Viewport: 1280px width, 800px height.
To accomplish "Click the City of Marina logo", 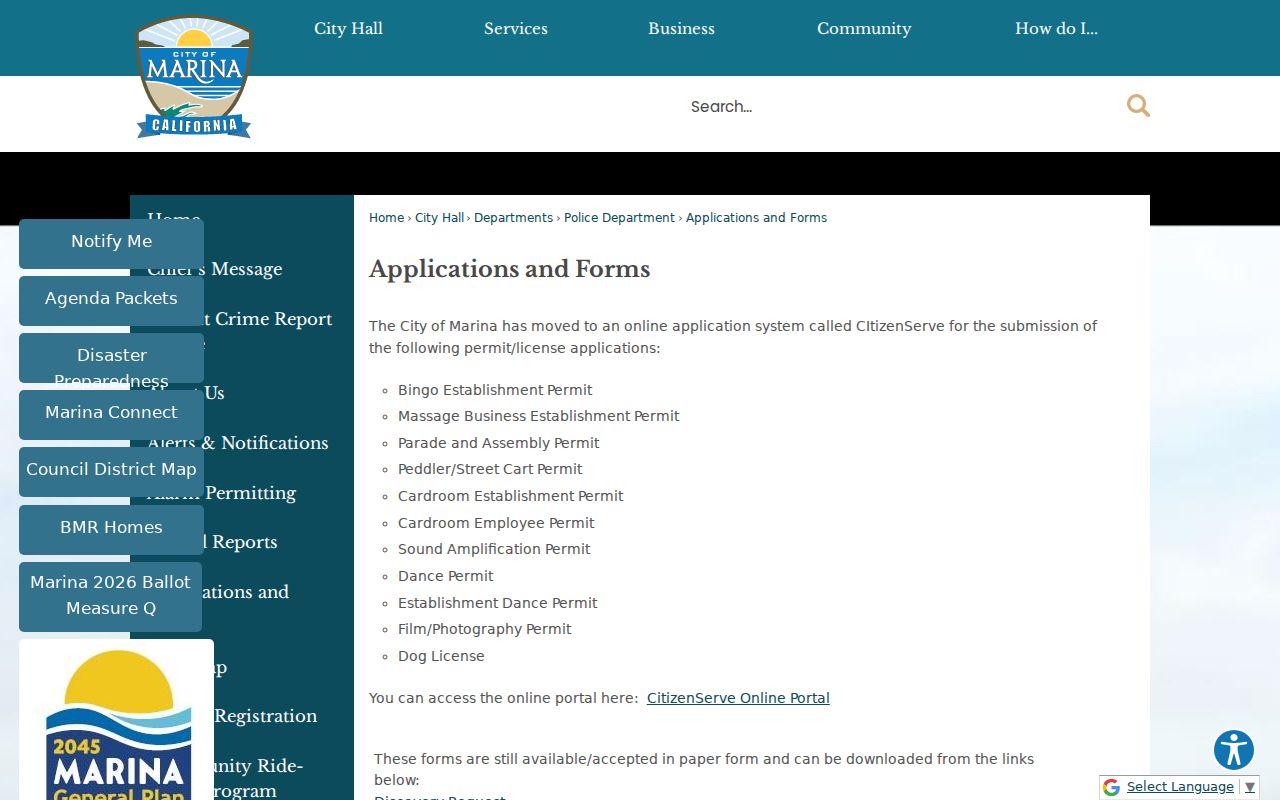I will [194, 77].
